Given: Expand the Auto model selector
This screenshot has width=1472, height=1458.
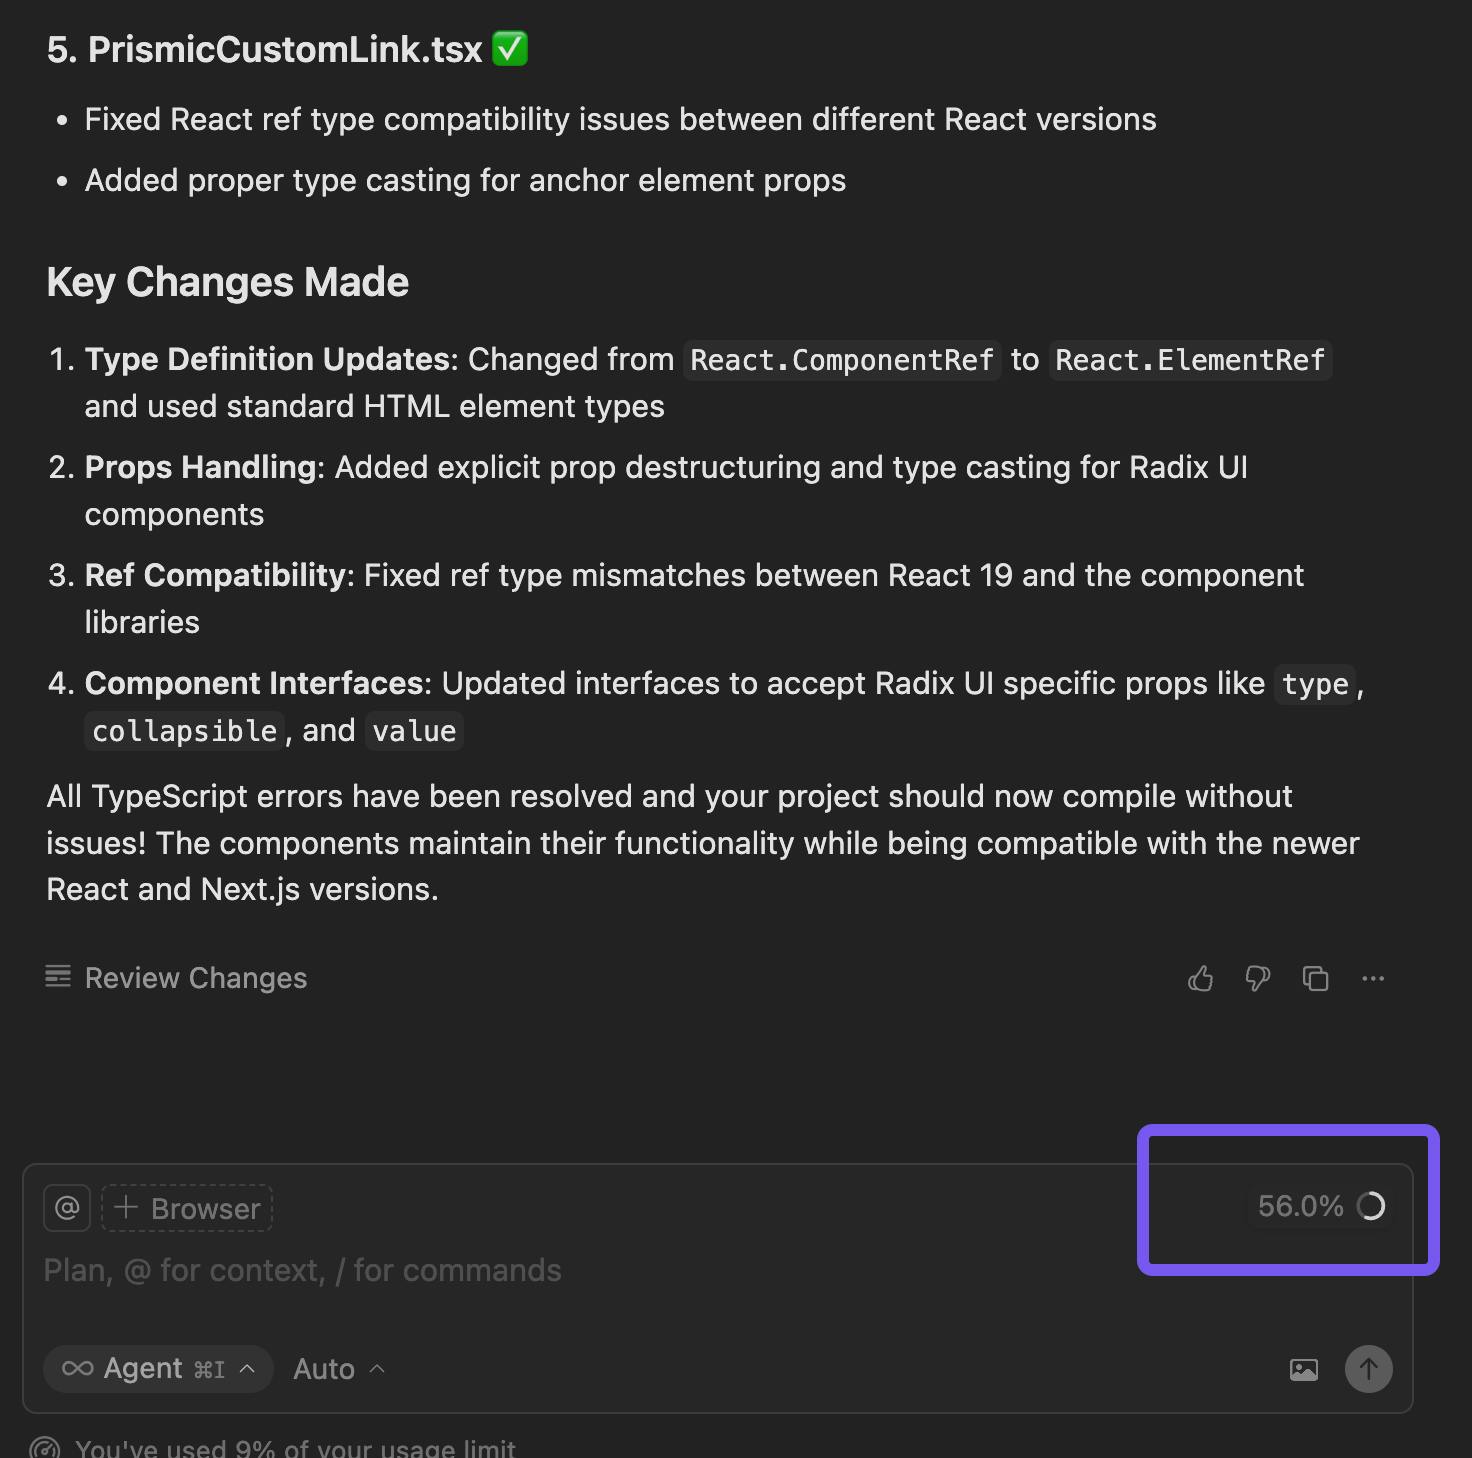Looking at the screenshot, I should click(338, 1369).
